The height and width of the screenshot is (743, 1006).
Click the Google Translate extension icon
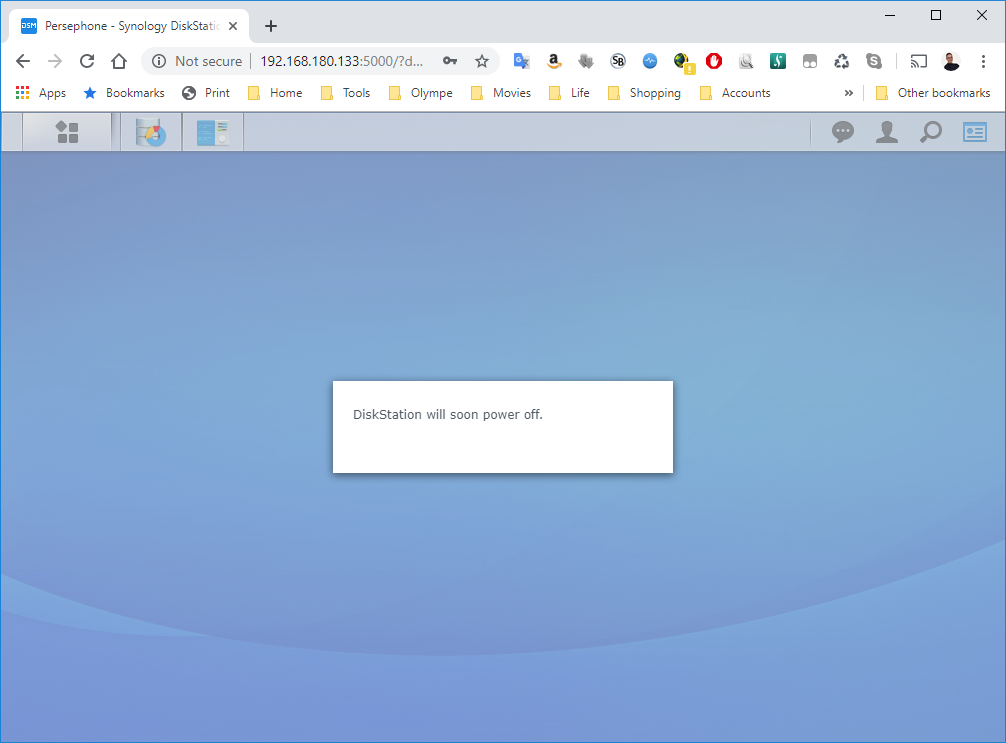tap(522, 61)
